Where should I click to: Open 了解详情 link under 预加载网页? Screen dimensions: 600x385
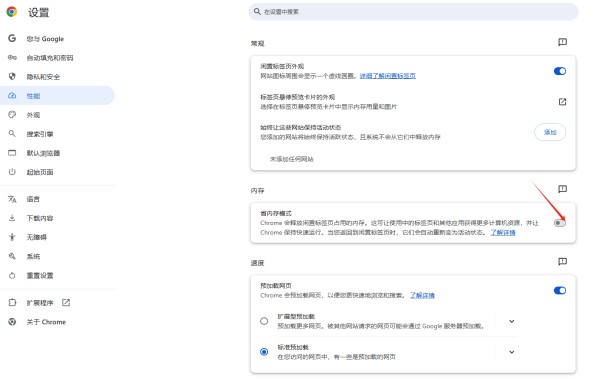tap(422, 295)
